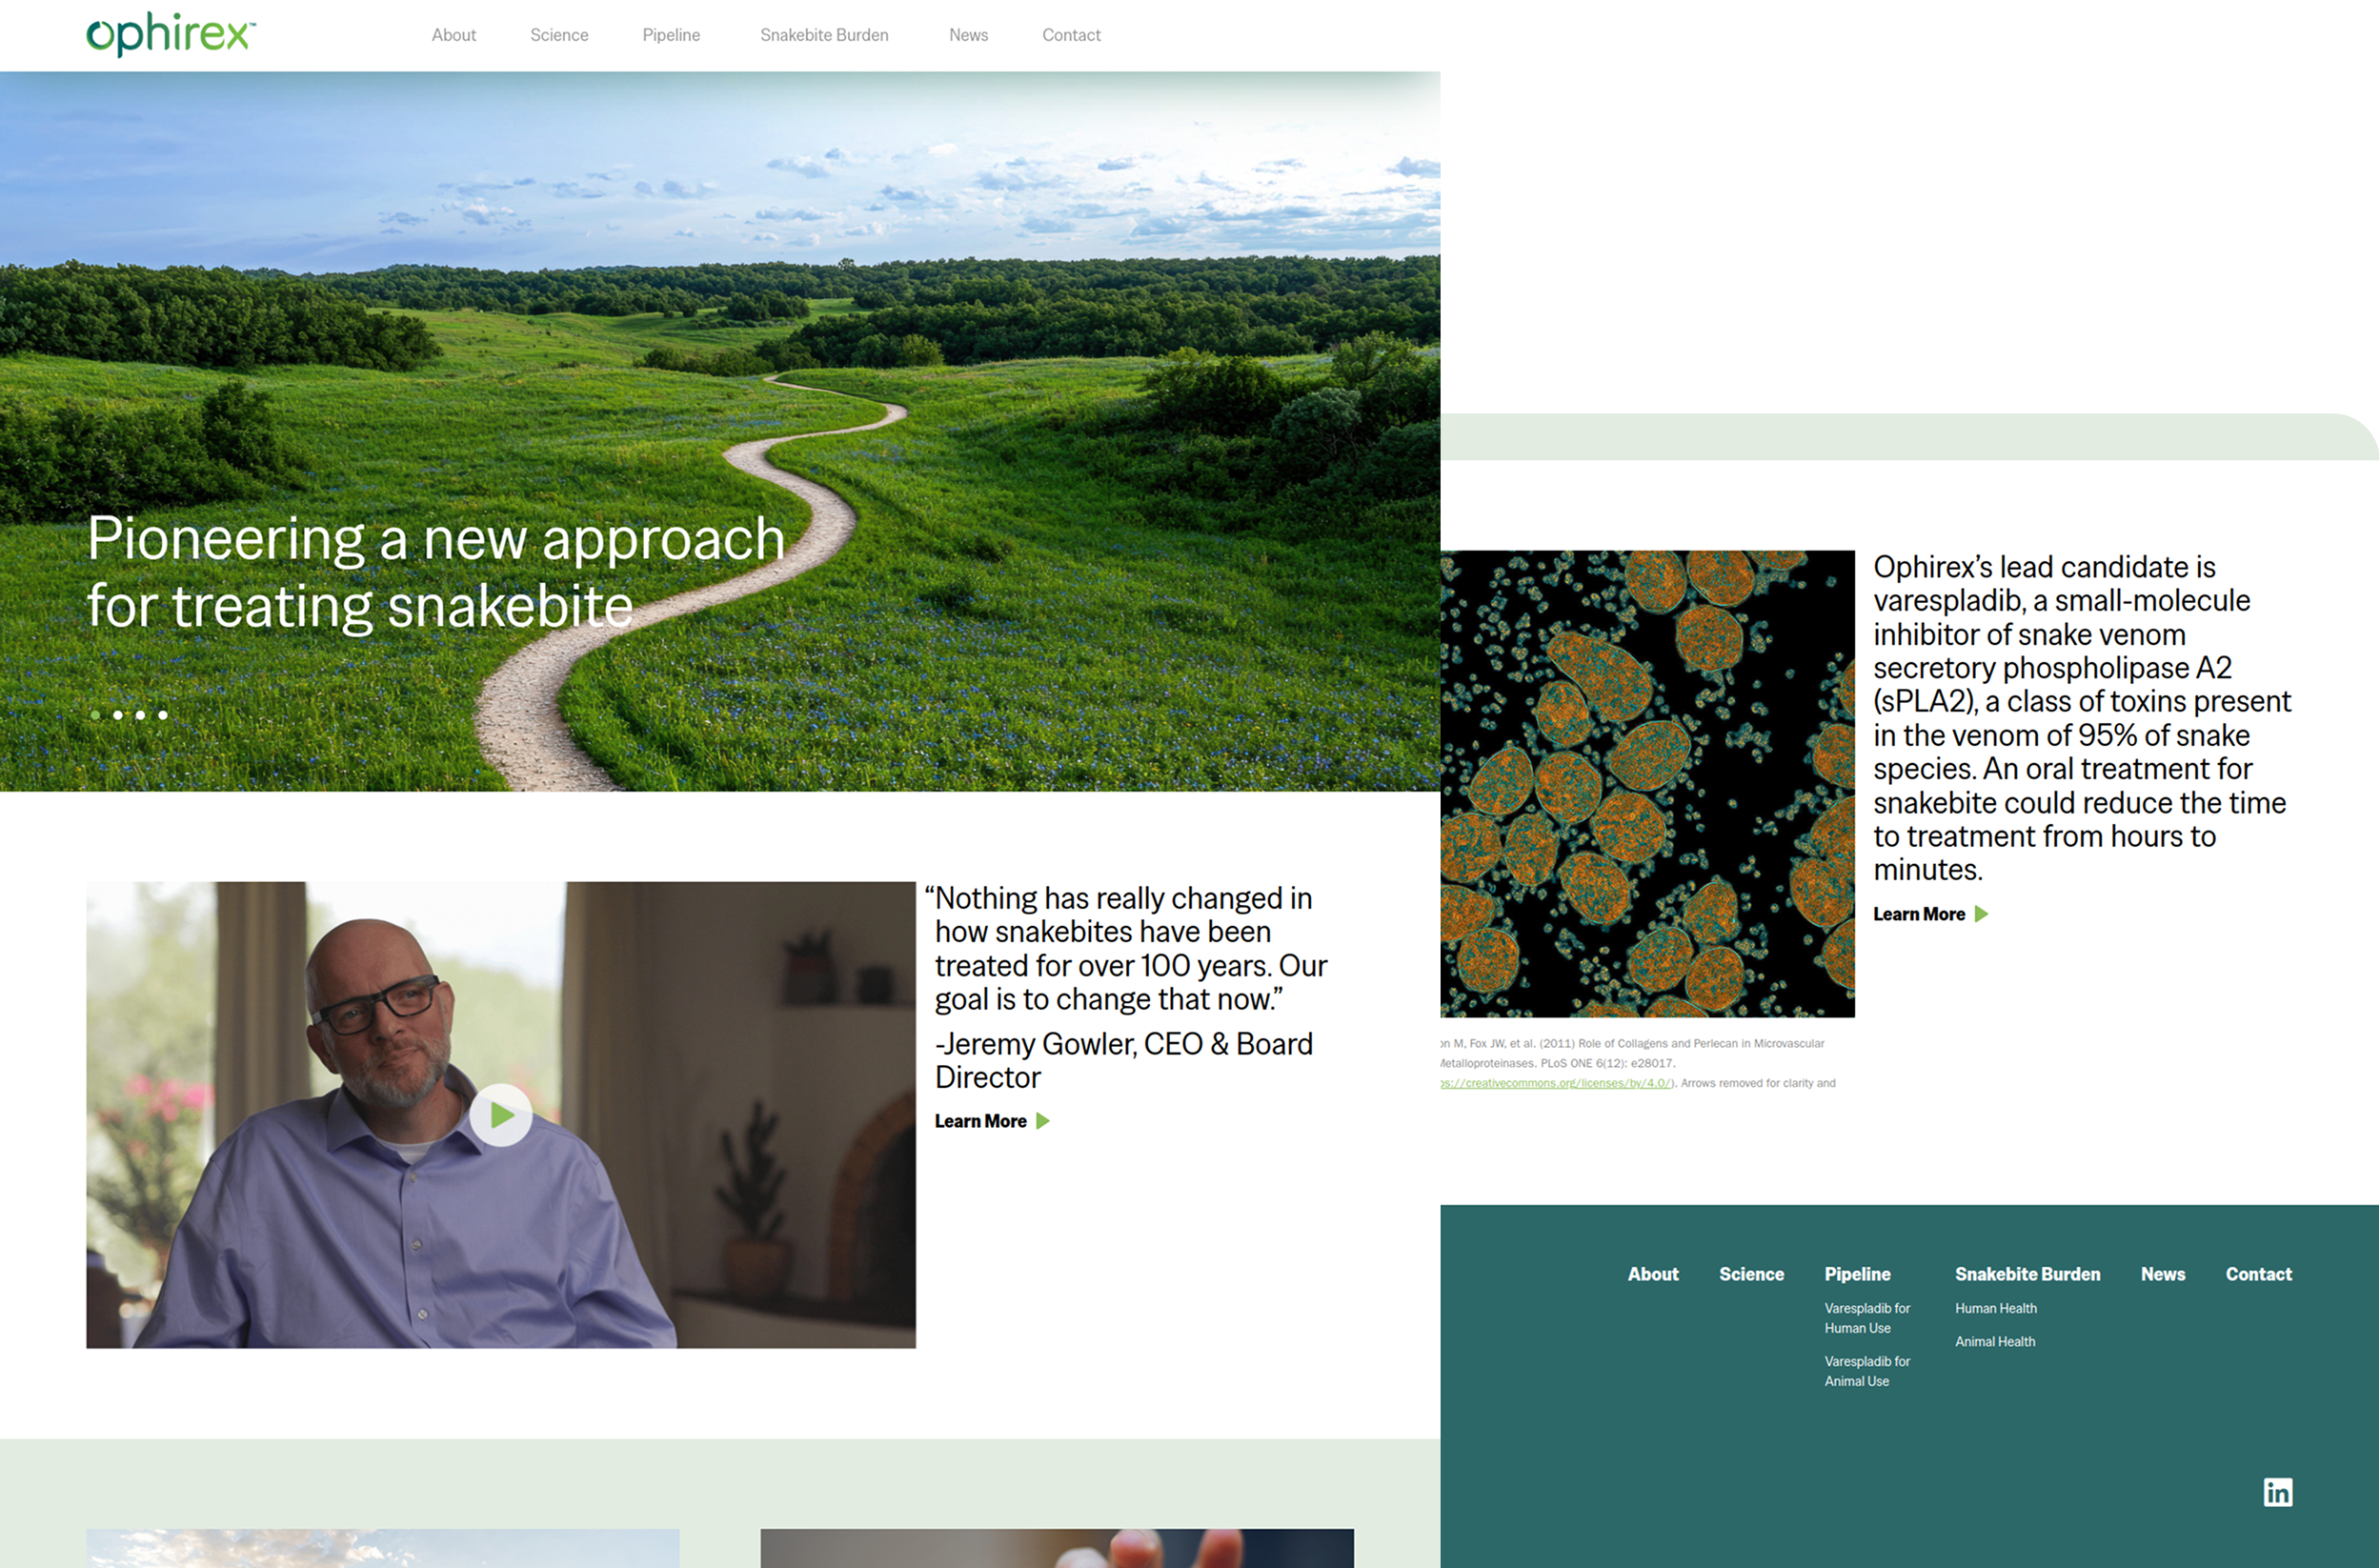The width and height of the screenshot is (2380, 1568).
Task: Open the LinkedIn icon in footer
Action: (2277, 1492)
